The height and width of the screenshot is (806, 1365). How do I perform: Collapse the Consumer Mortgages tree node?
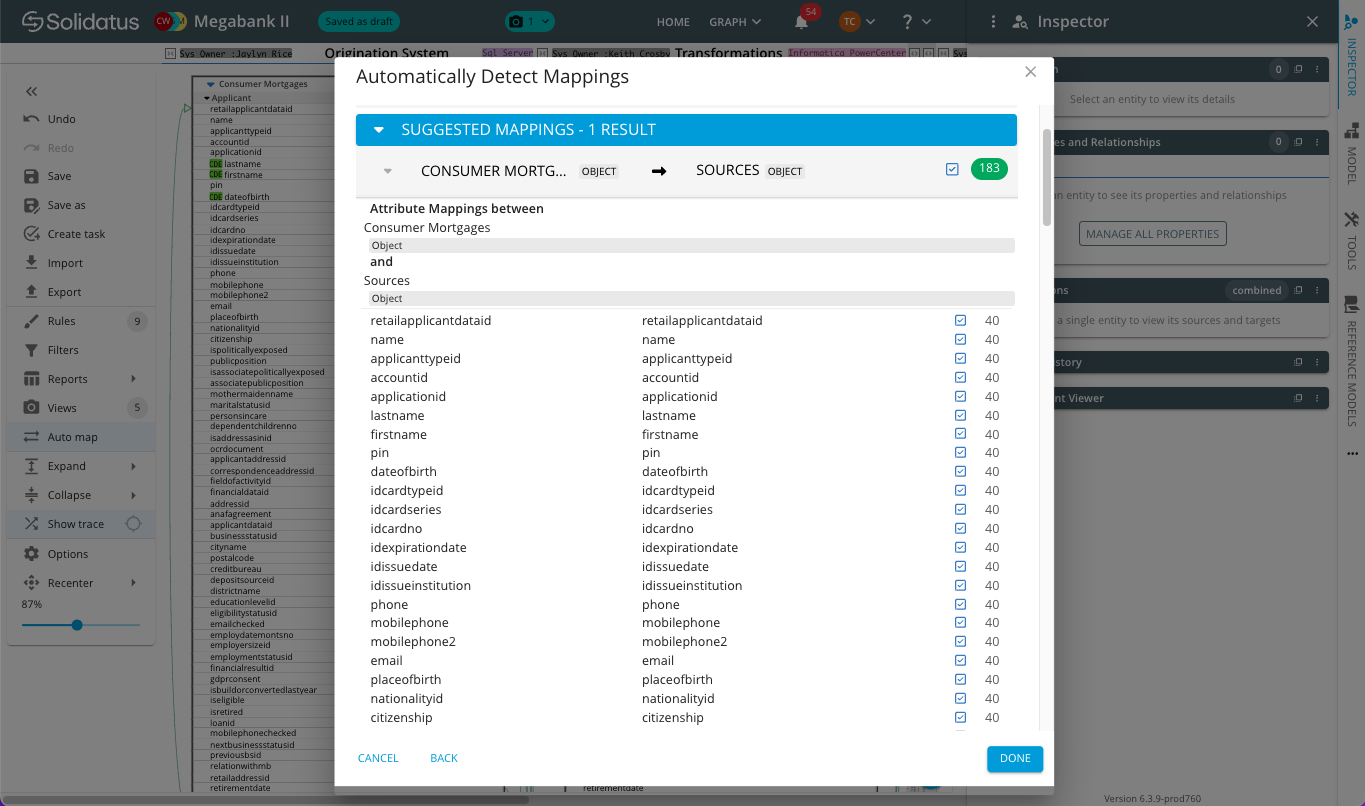211,85
